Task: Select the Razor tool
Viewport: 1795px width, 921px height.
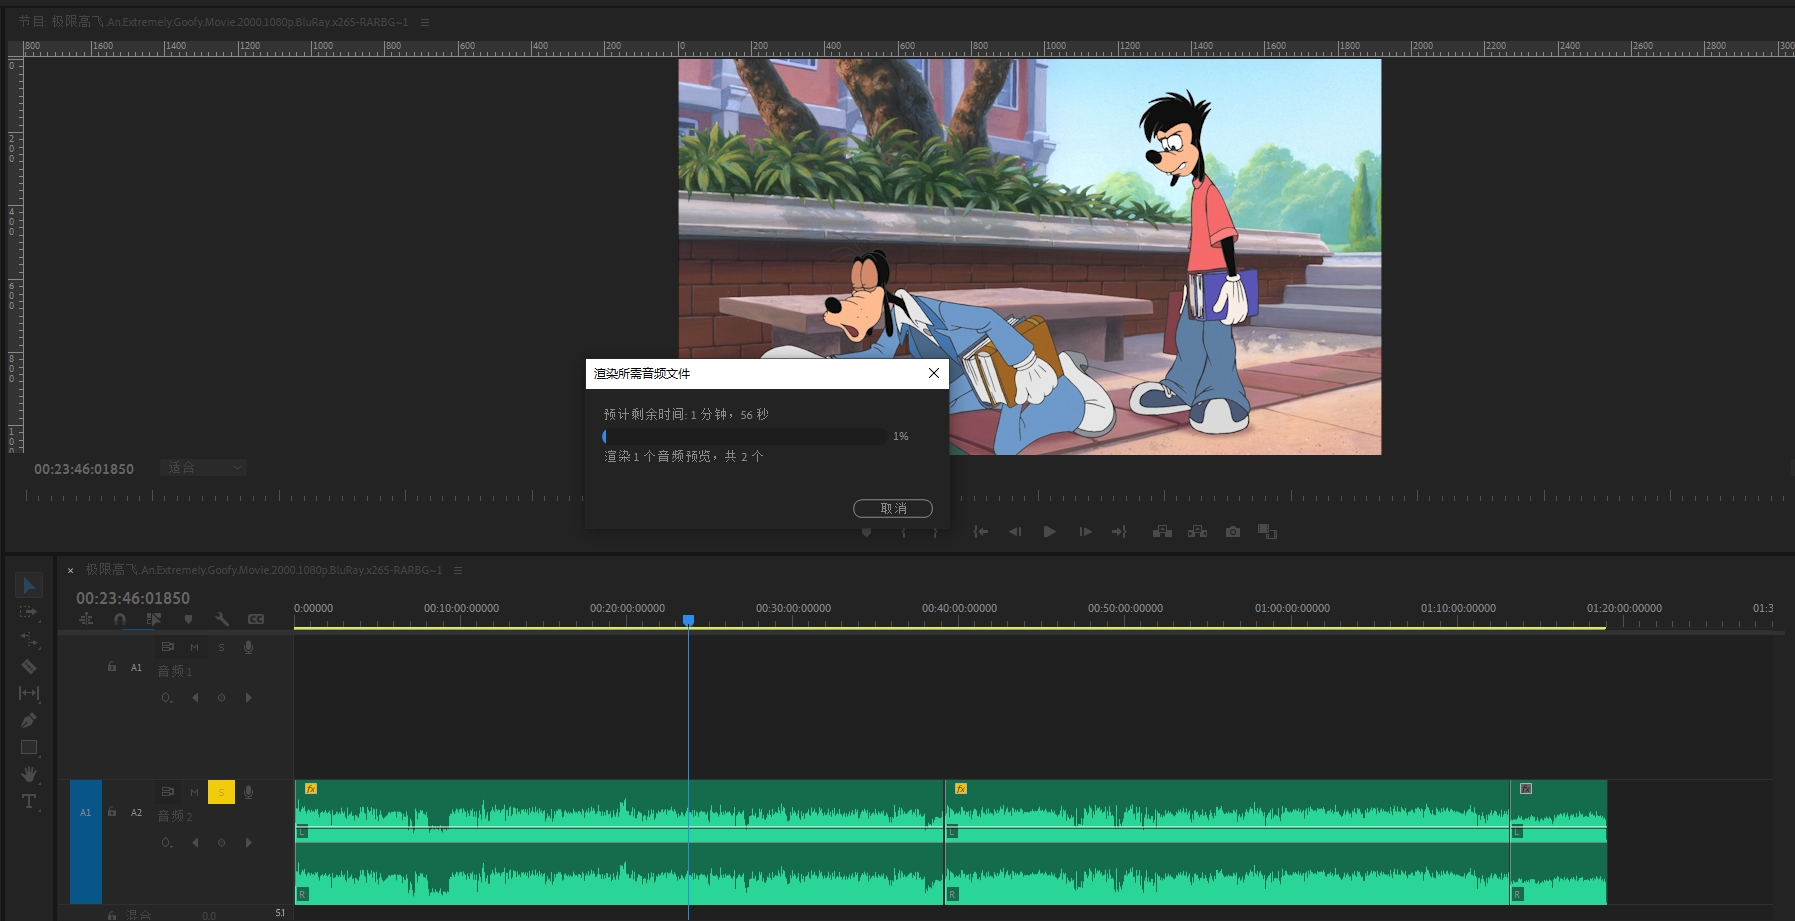Action: pyautogui.click(x=29, y=666)
